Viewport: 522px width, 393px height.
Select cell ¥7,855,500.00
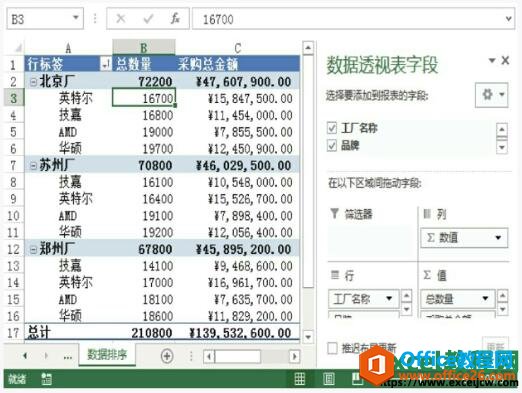pyautogui.click(x=237, y=132)
